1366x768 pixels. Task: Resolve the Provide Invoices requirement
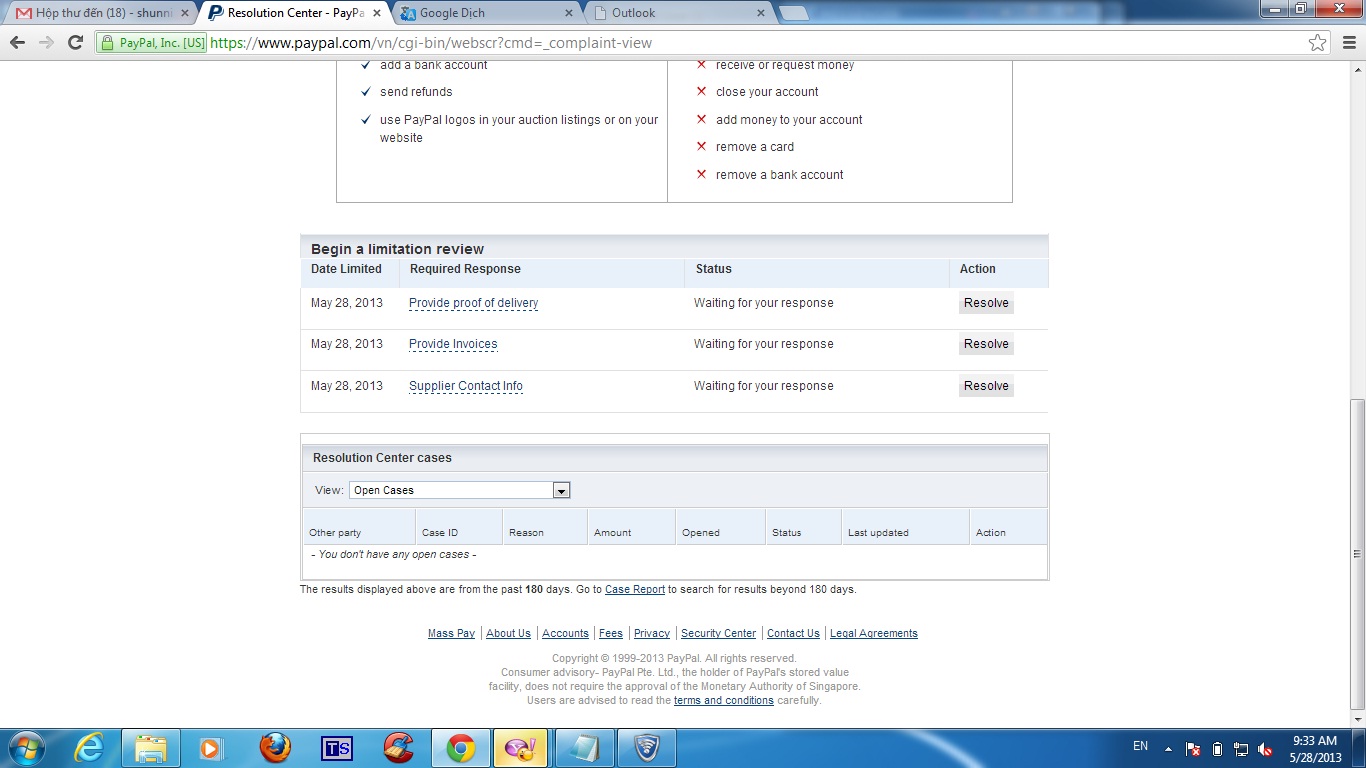[986, 344]
